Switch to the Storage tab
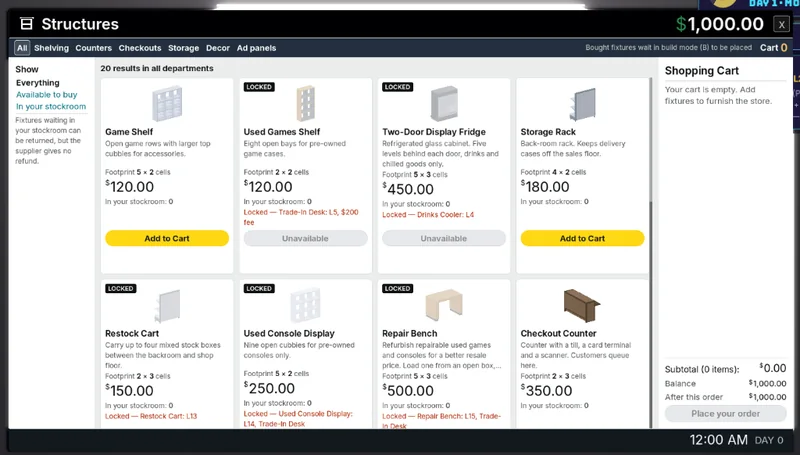The height and width of the screenshot is (455, 800). point(184,48)
